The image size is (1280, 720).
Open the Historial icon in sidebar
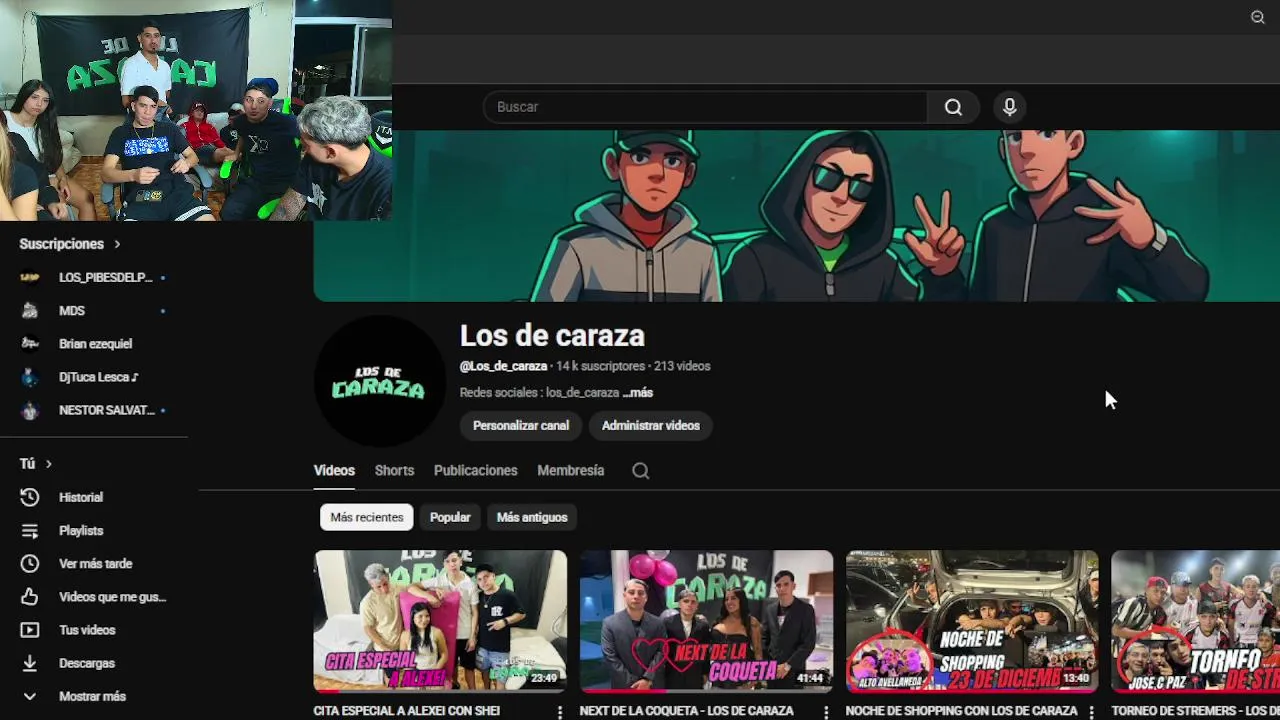(x=30, y=497)
